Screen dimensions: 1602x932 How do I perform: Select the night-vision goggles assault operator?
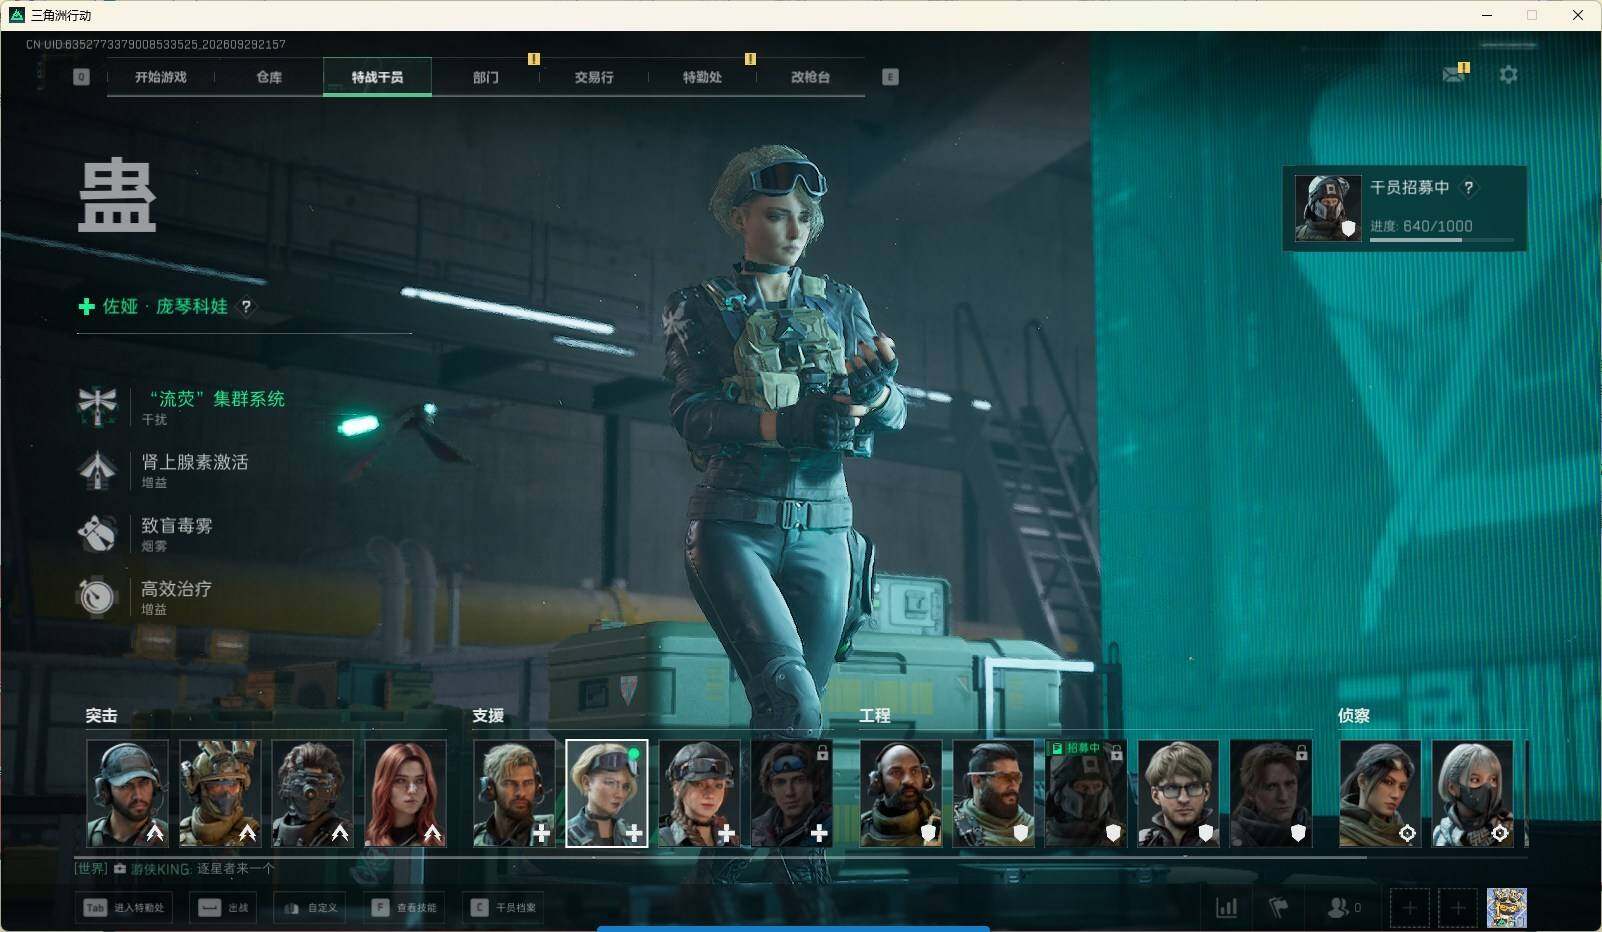(x=312, y=794)
